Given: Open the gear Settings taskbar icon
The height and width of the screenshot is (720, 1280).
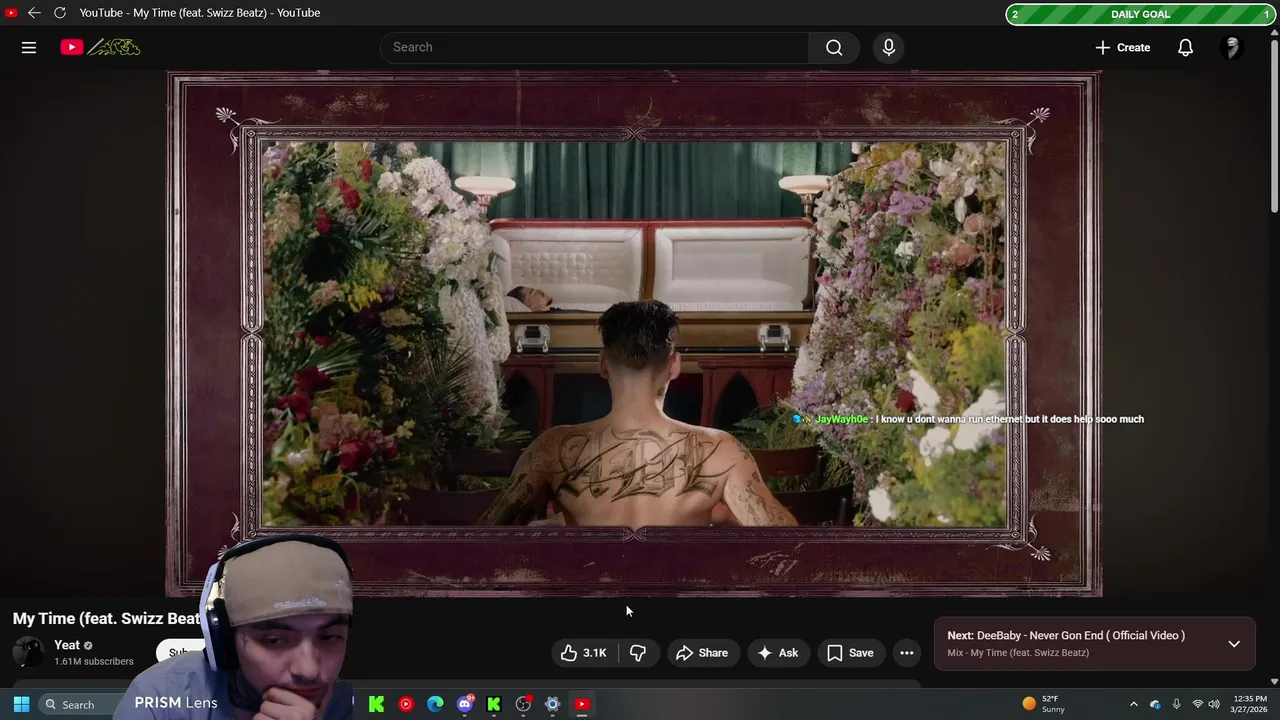Looking at the screenshot, I should click(x=552, y=704).
